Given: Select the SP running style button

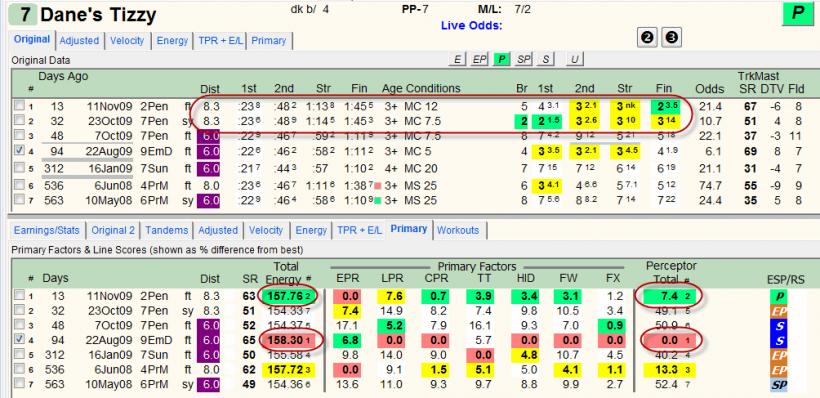Looking at the screenshot, I should coord(523,60).
